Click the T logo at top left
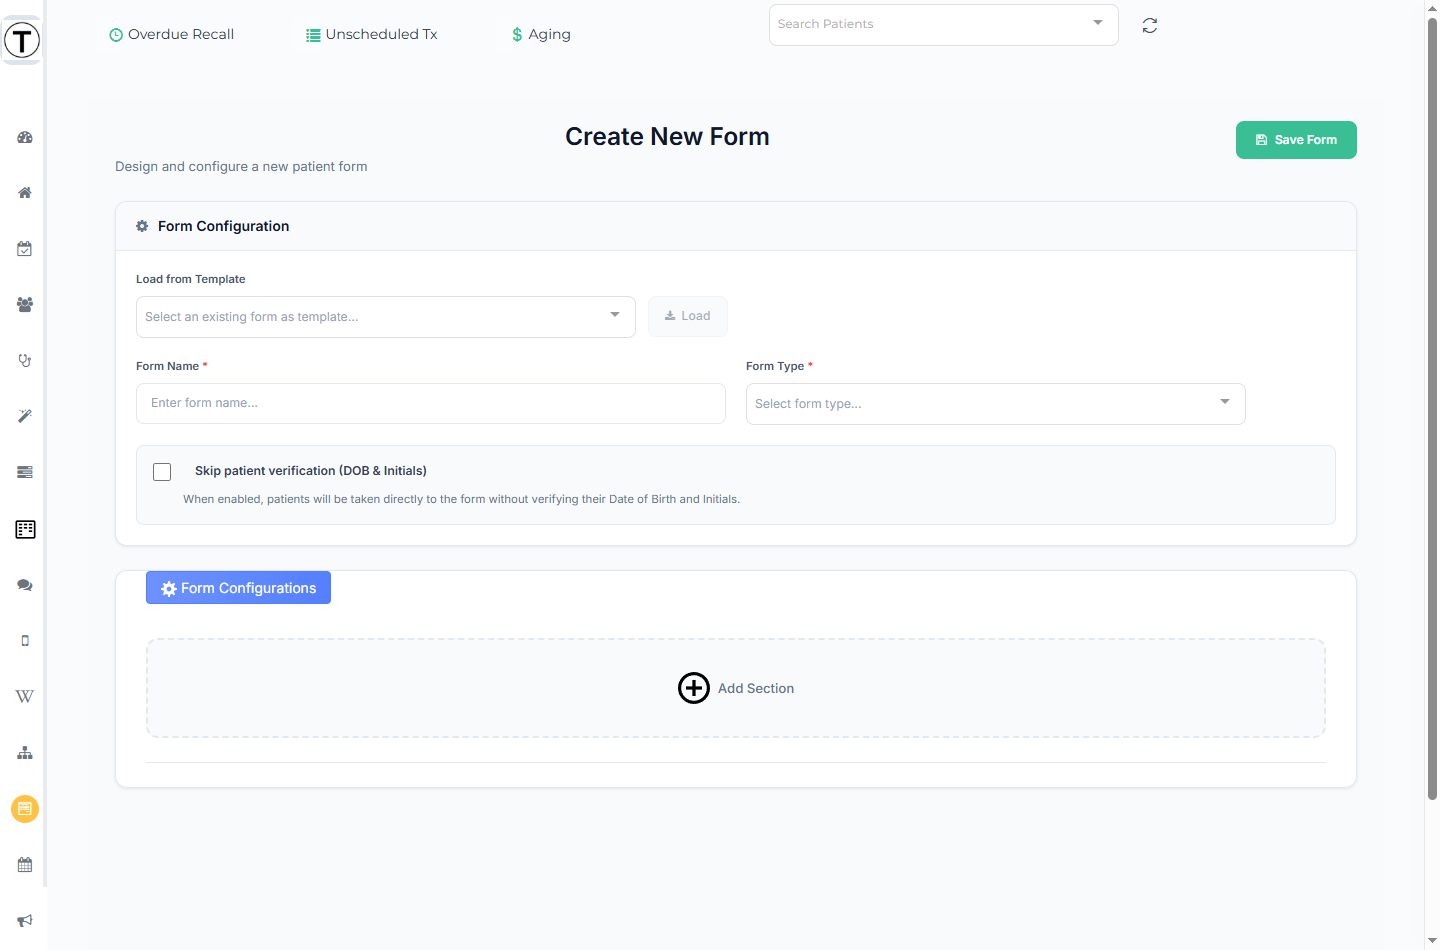1440x950 pixels. (x=22, y=41)
